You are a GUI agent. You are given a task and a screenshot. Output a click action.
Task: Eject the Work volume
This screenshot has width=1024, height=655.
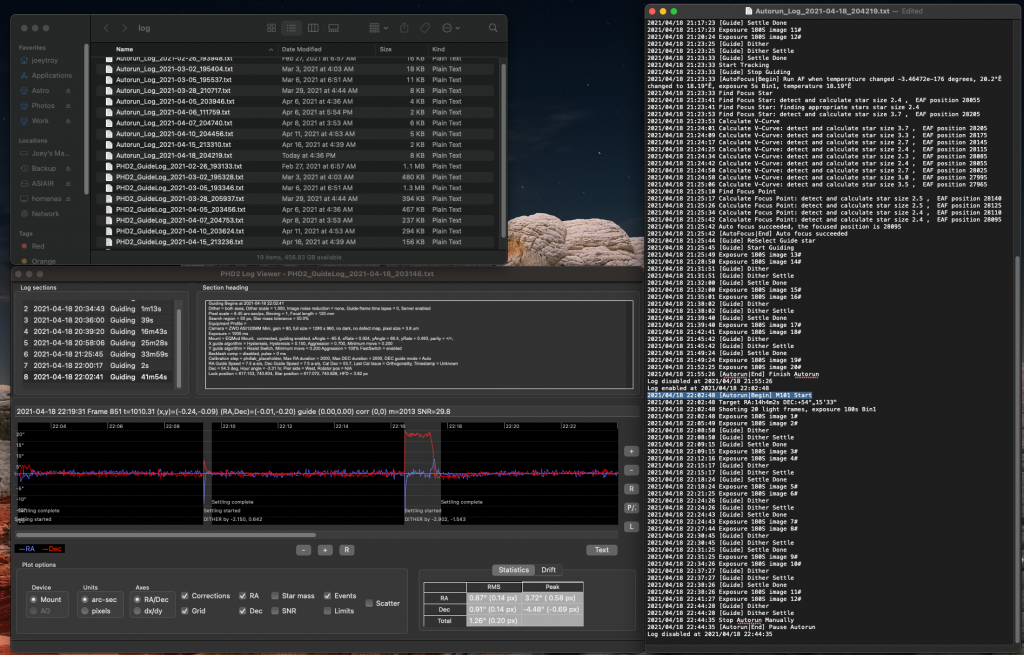68,121
